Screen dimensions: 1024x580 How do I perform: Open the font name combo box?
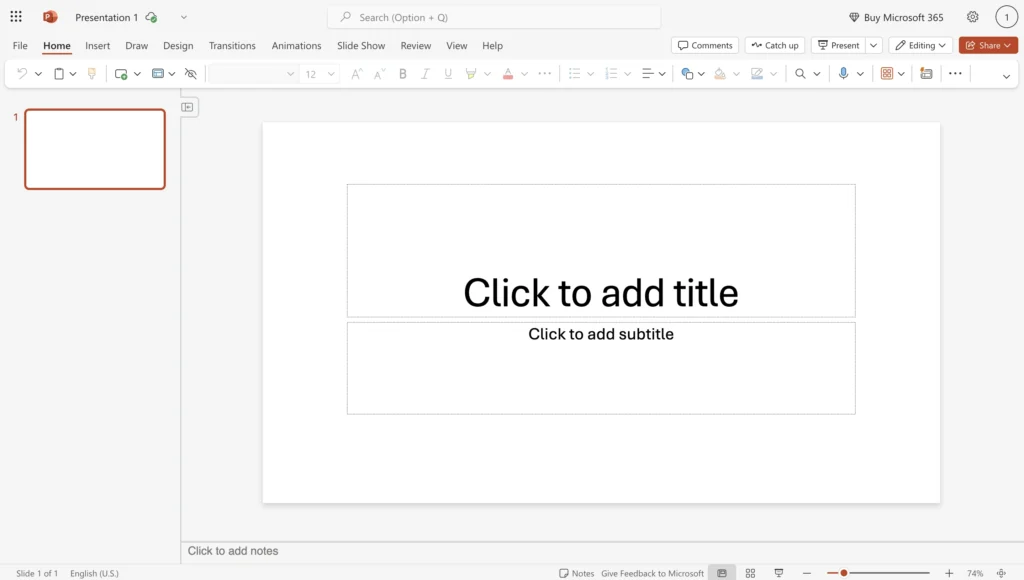point(253,74)
